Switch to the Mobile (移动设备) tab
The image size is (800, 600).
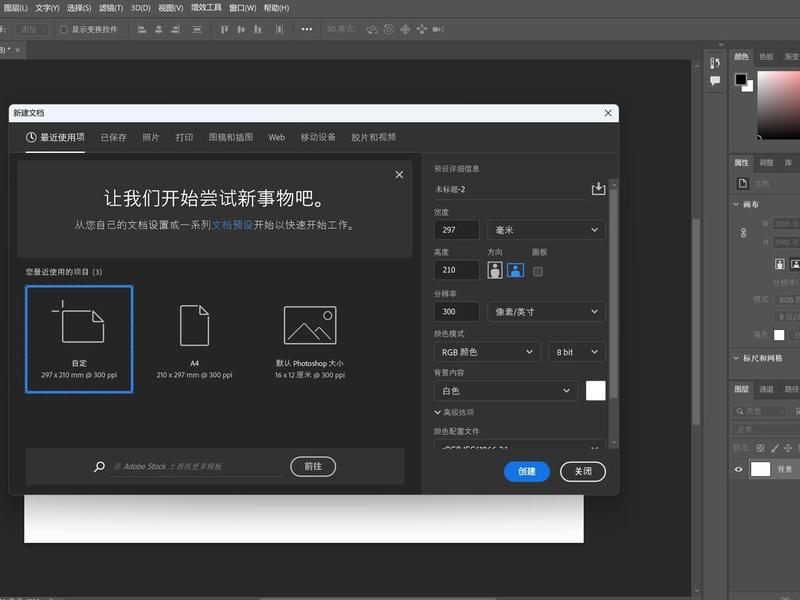(x=318, y=137)
